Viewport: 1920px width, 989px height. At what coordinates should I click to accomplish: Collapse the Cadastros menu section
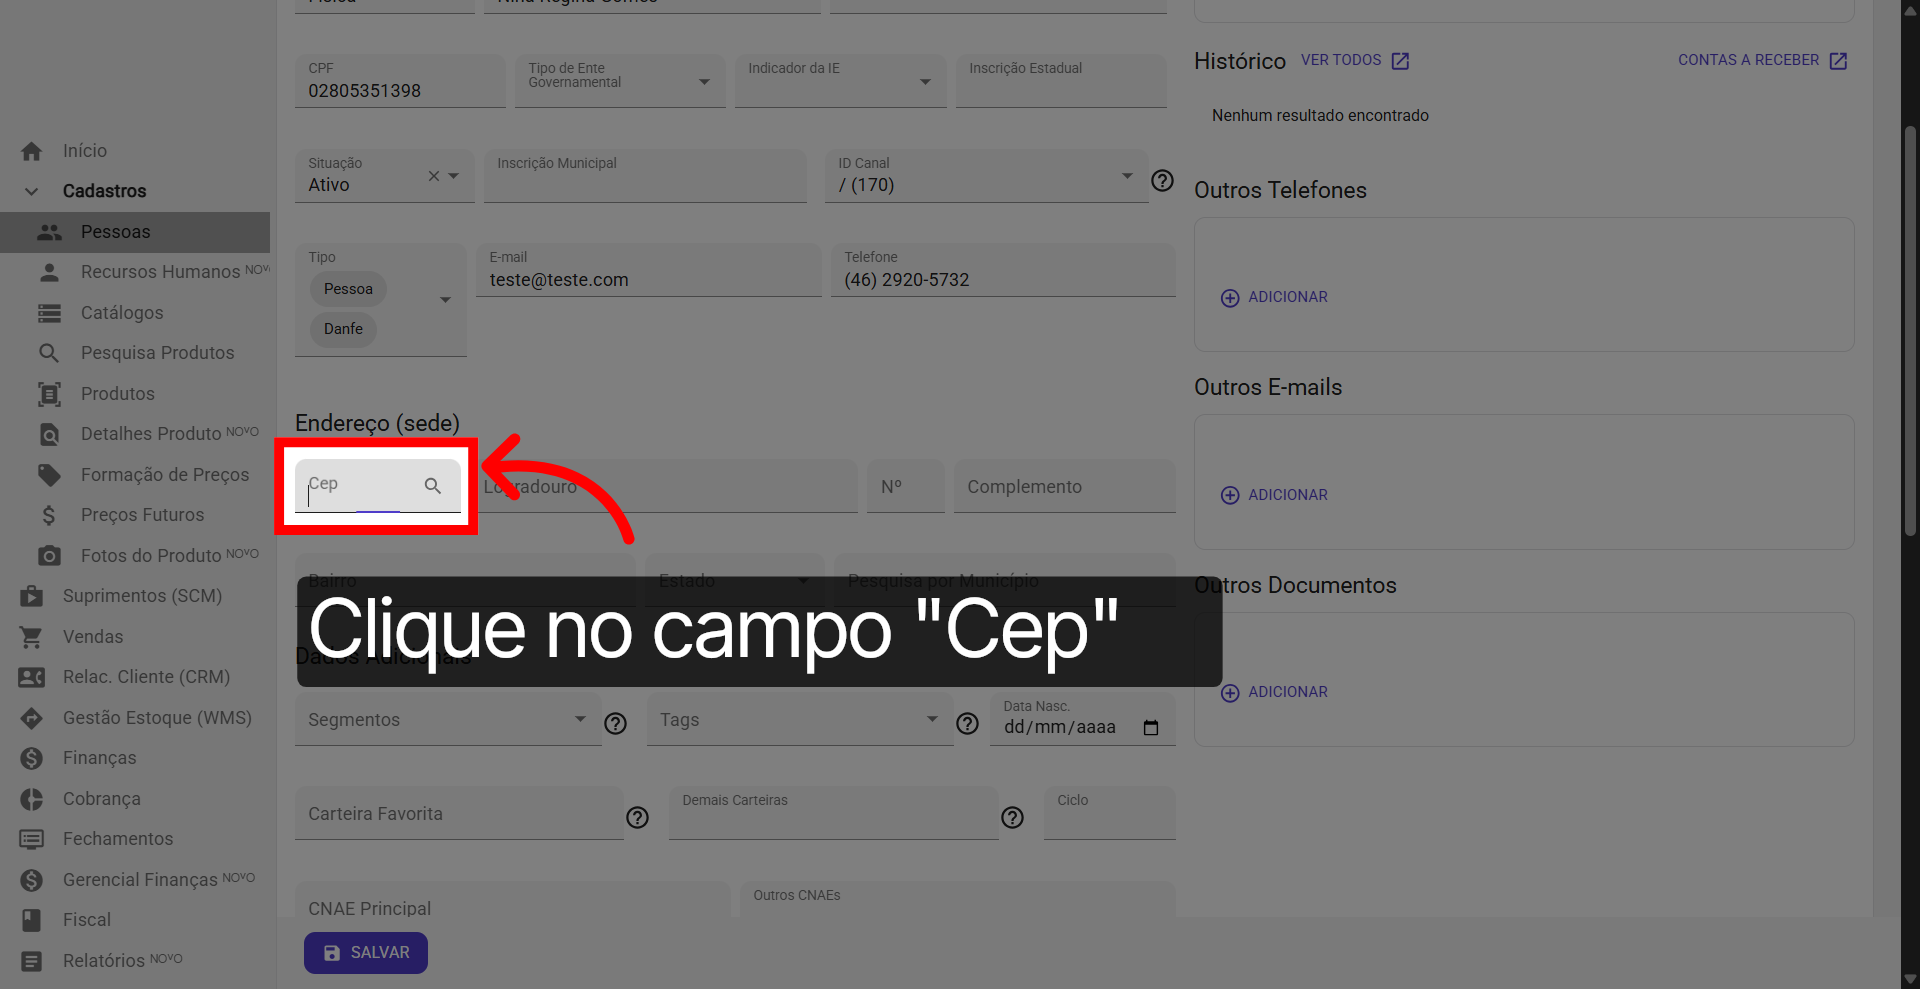[31, 191]
